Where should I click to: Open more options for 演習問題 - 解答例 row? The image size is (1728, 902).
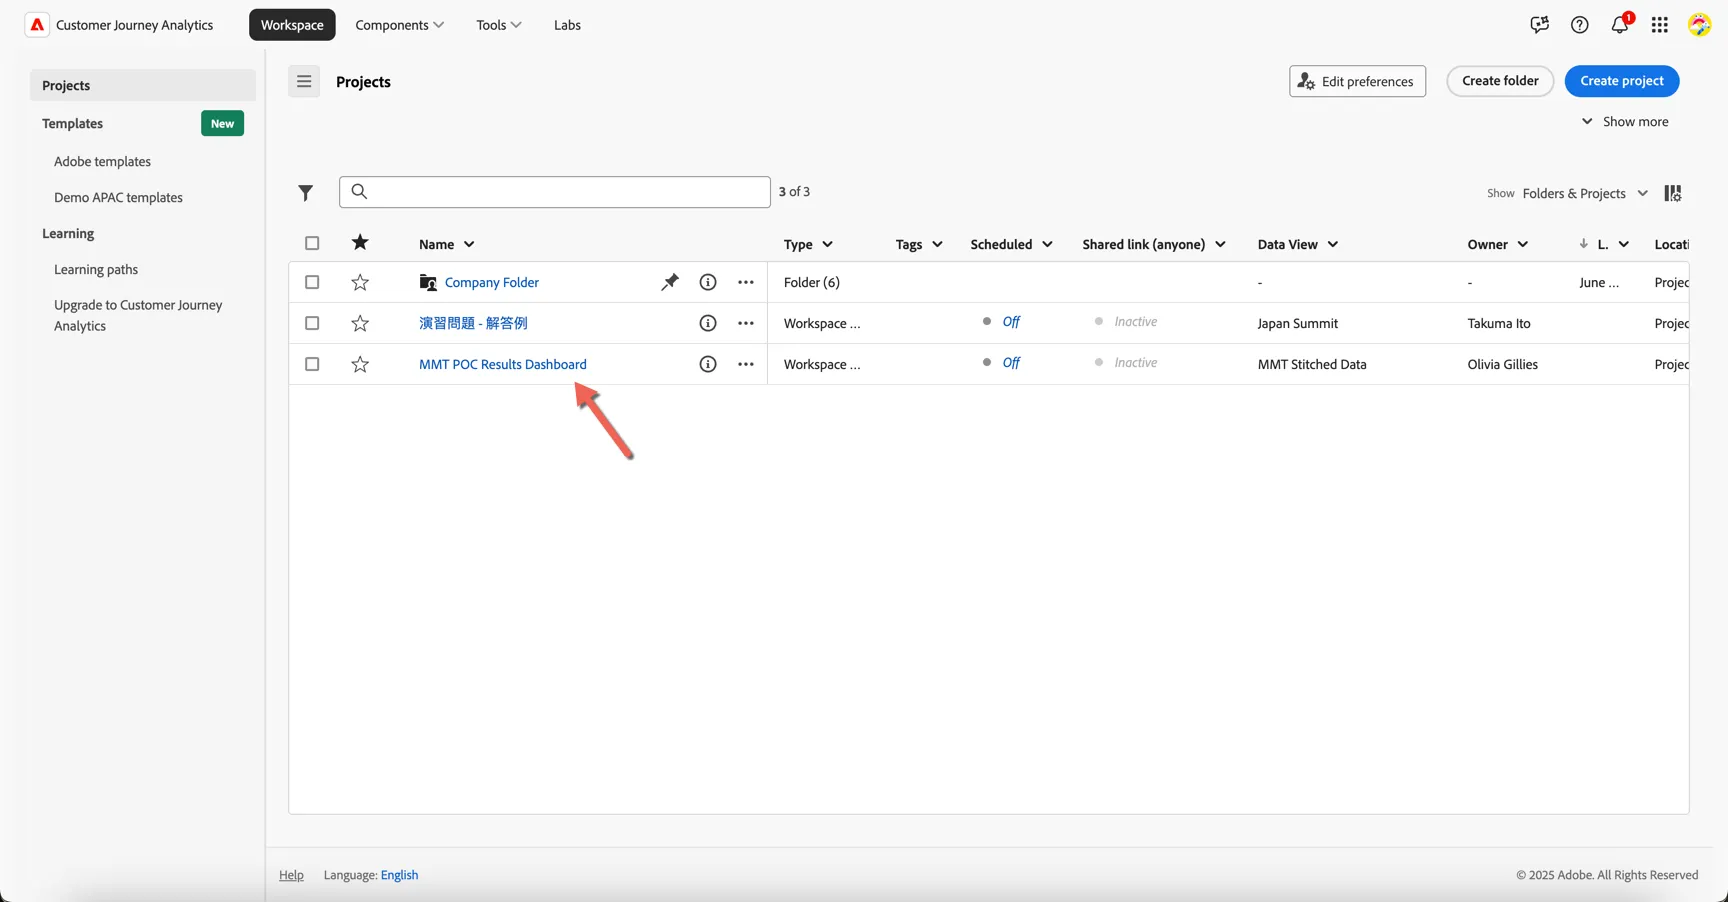[x=746, y=323]
